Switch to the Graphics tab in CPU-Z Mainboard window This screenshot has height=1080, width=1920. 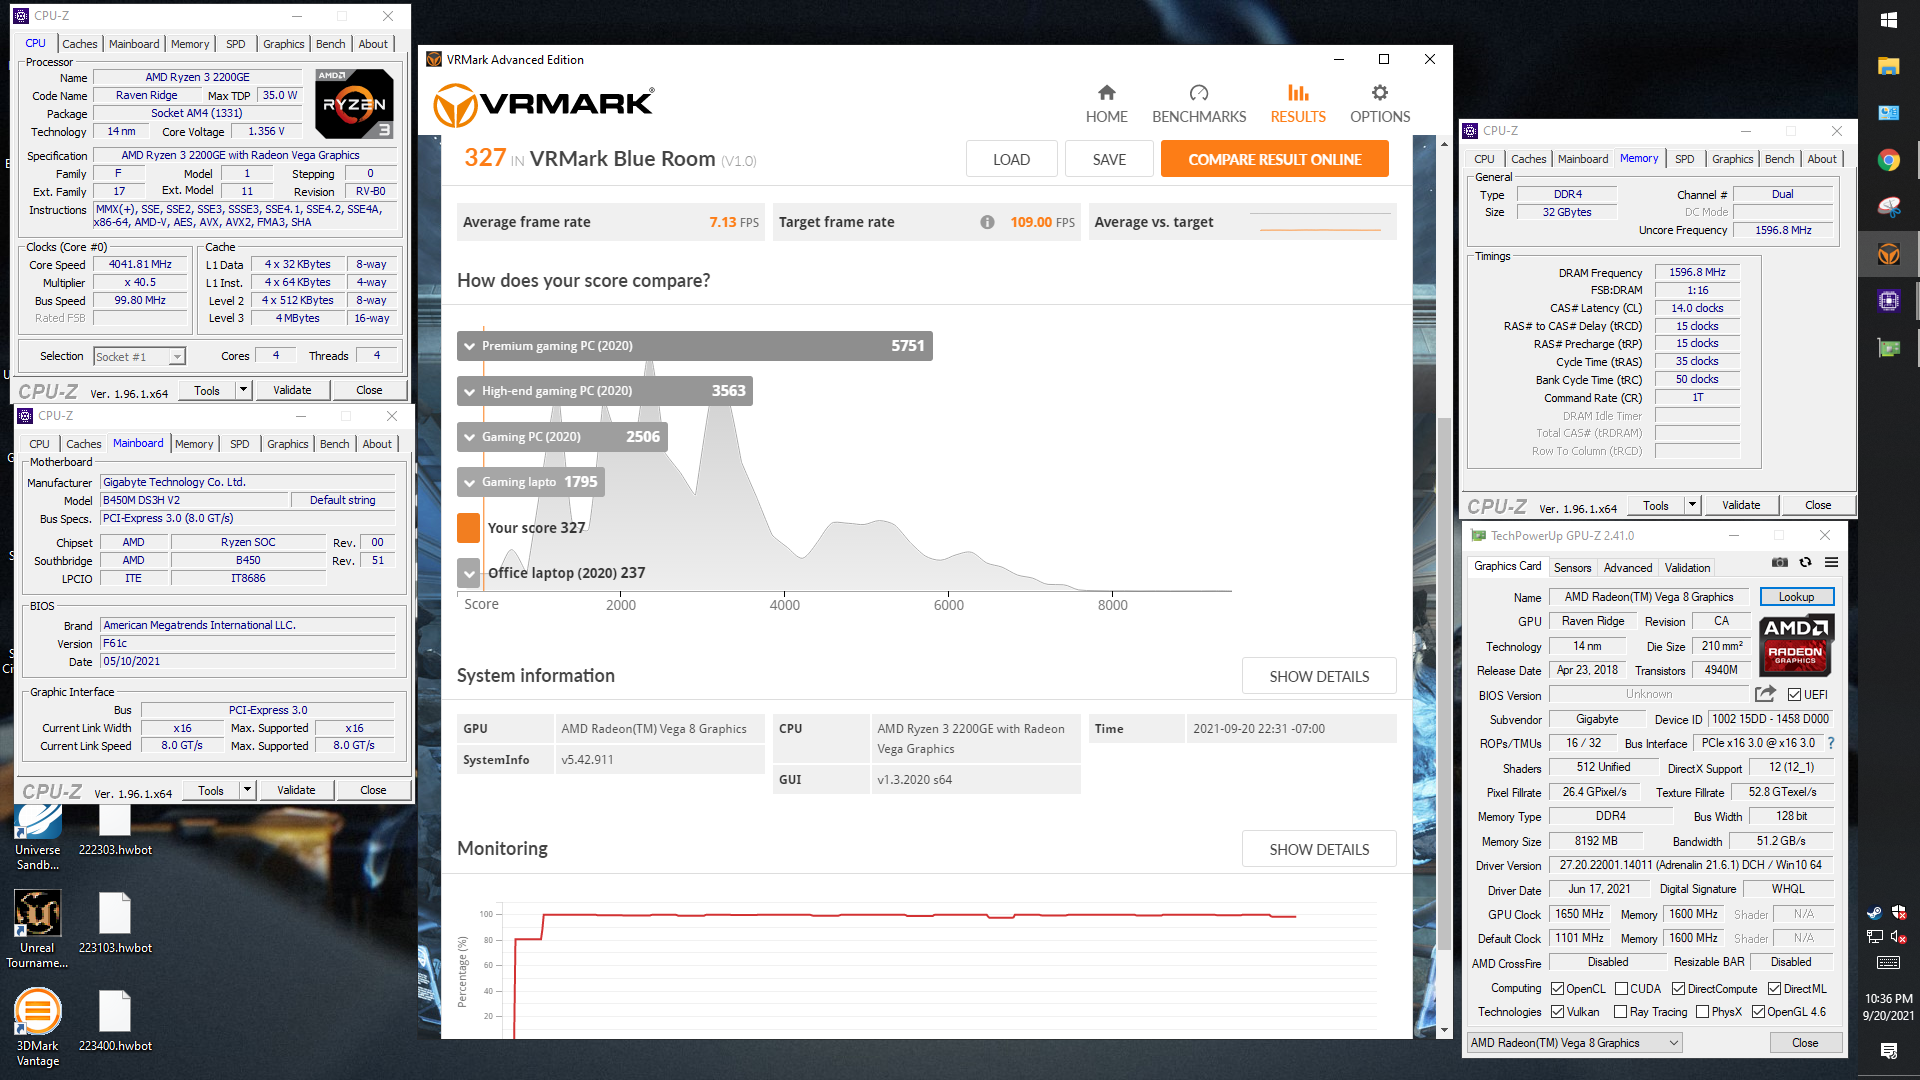pos(287,444)
